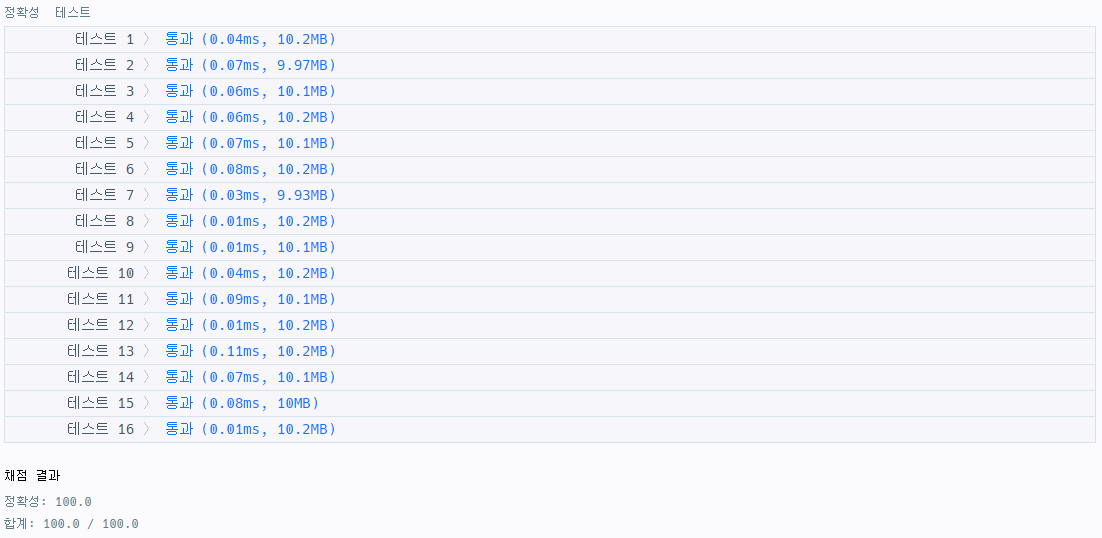This screenshot has height=538, width=1102.
Task: Select the 테스트 11 result row
Action: coord(550,299)
